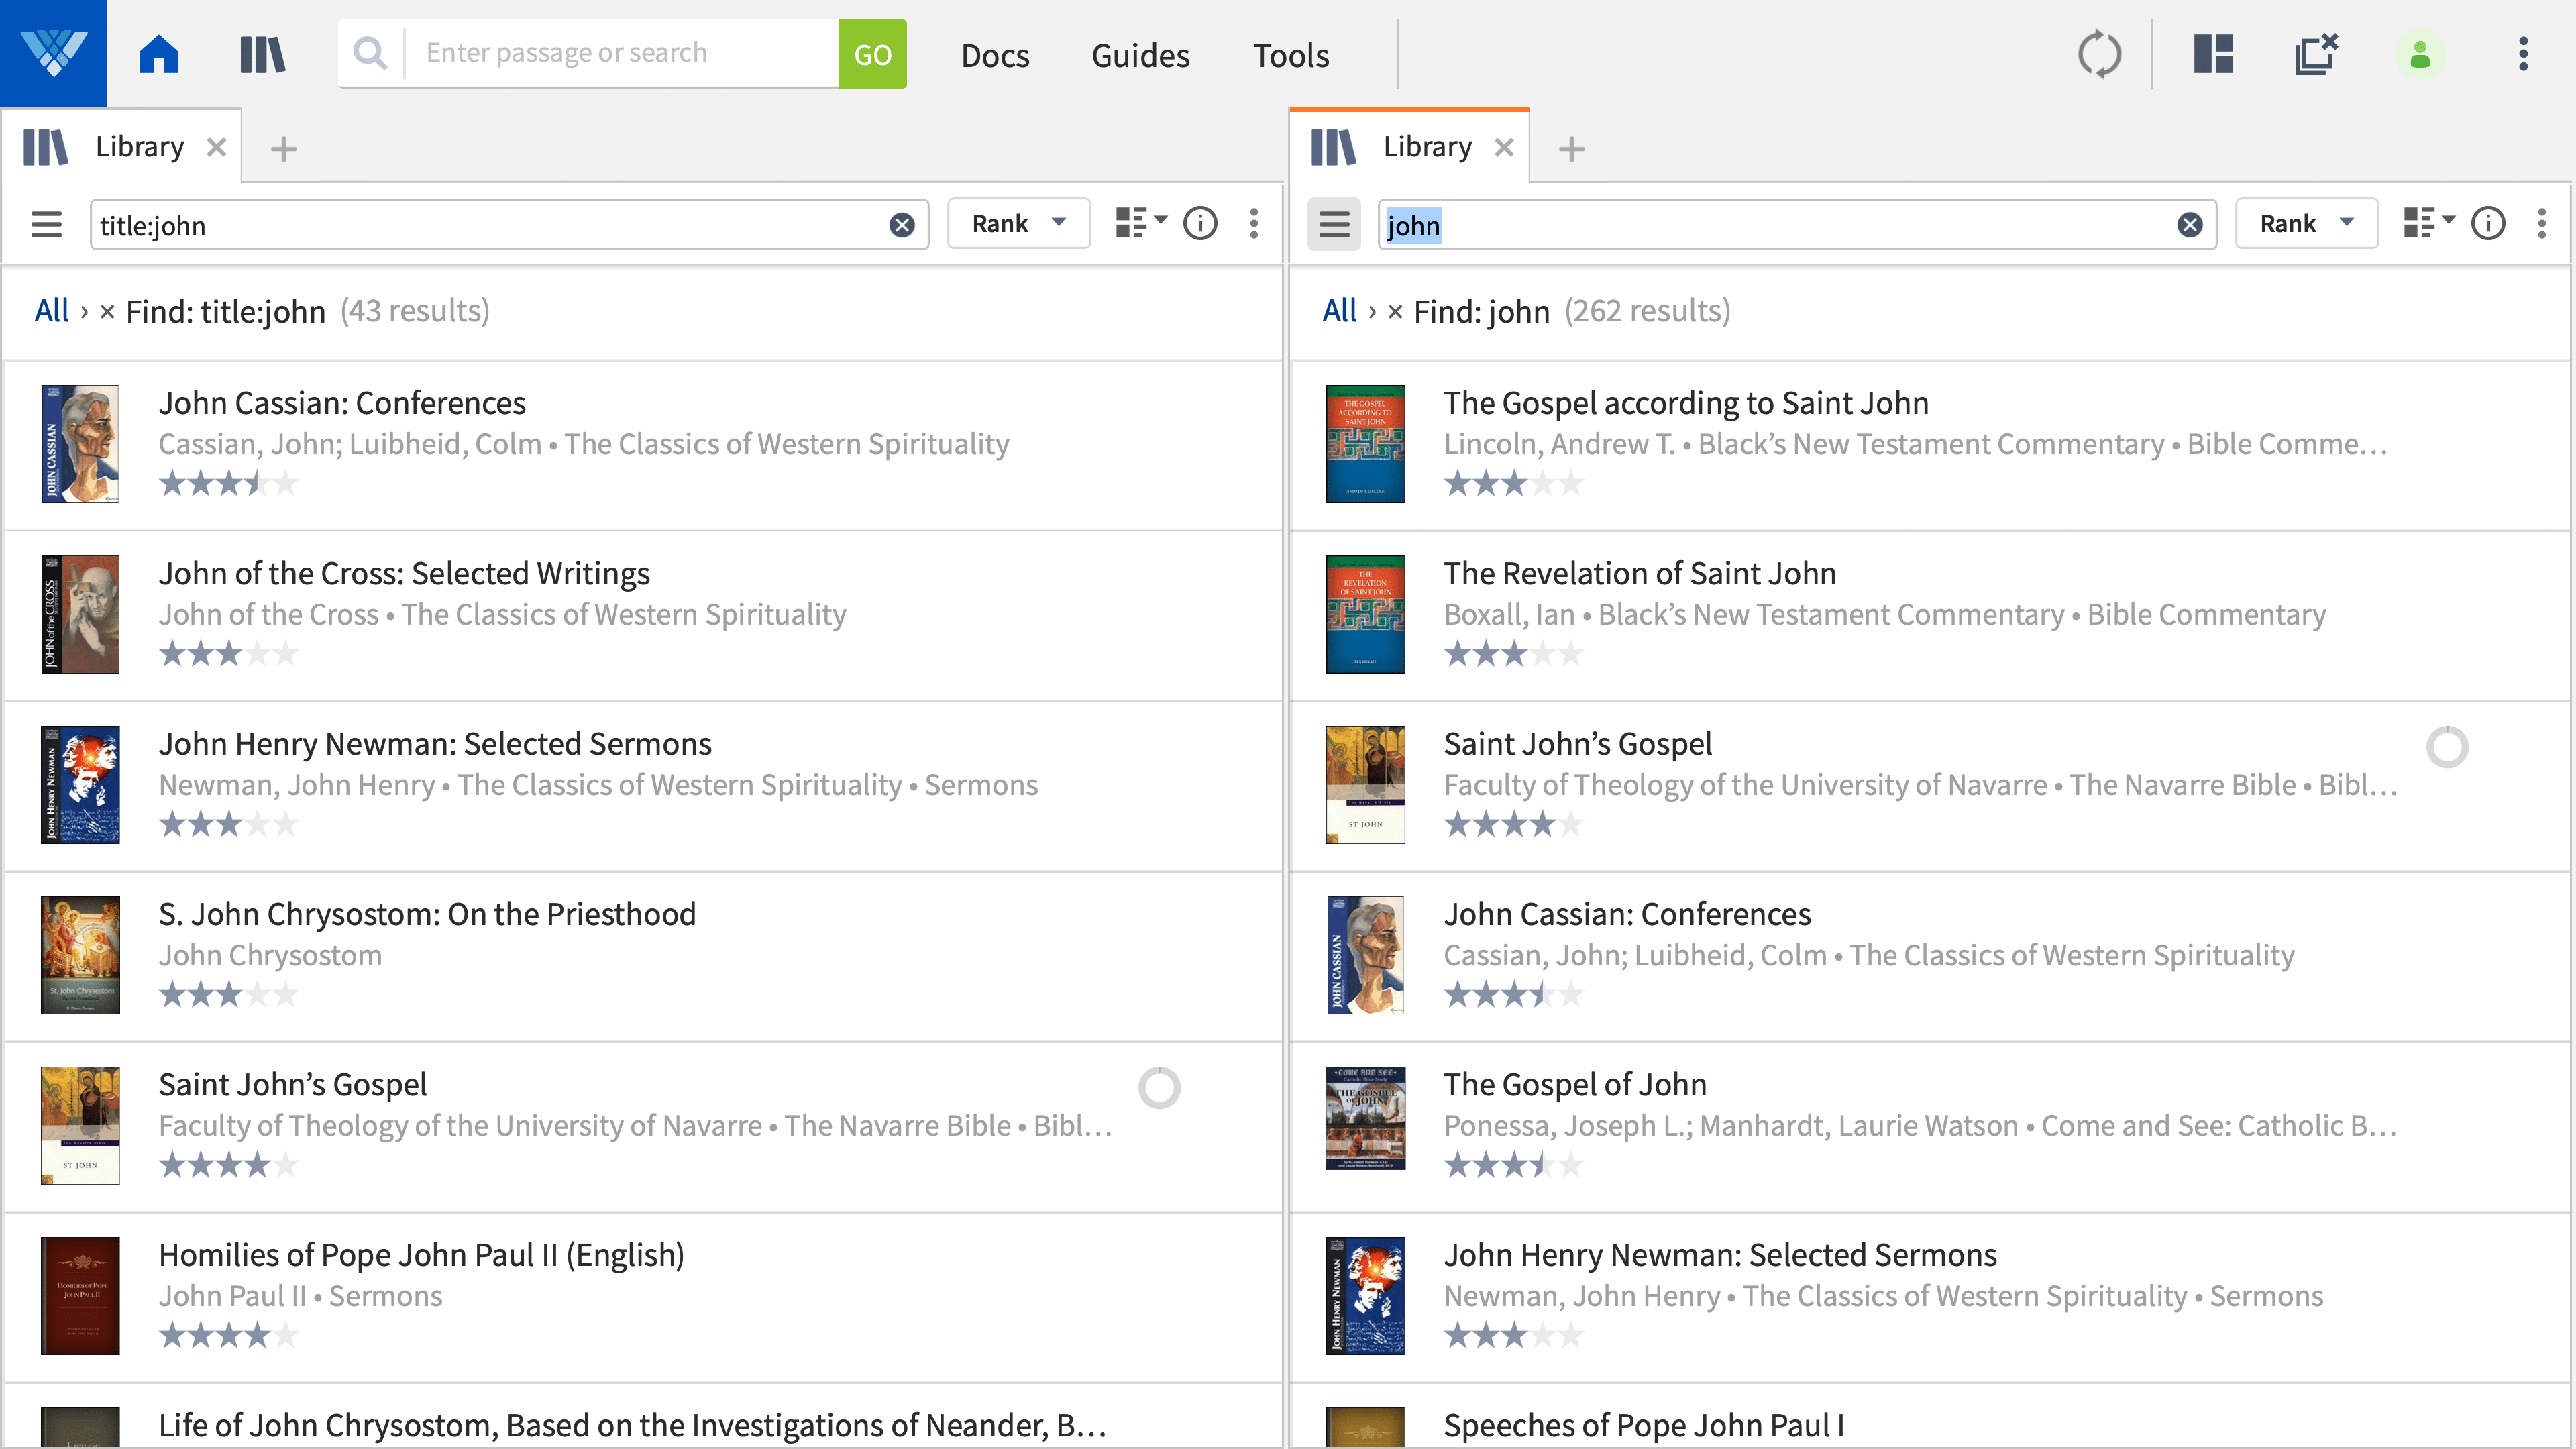Viewport: 2576px width, 1449px height.
Task: Remove the Find: john filter
Action: [1395, 312]
